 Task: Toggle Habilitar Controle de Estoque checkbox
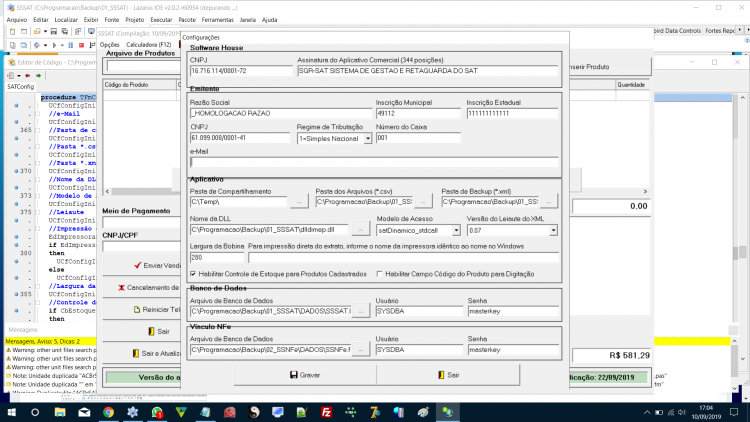click(x=193, y=274)
